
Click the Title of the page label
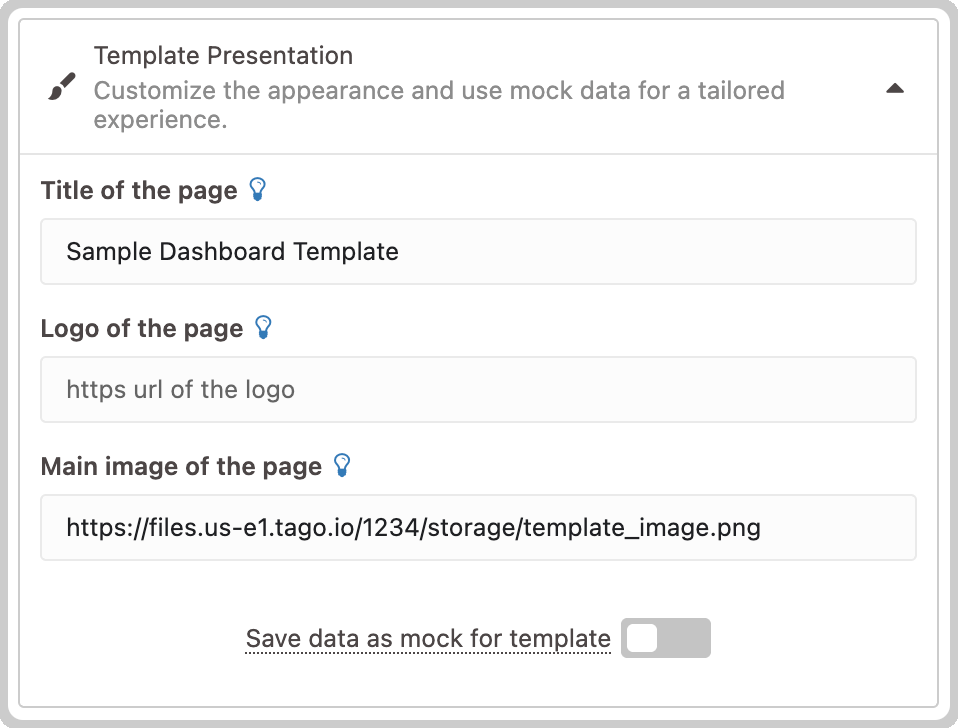tap(139, 191)
